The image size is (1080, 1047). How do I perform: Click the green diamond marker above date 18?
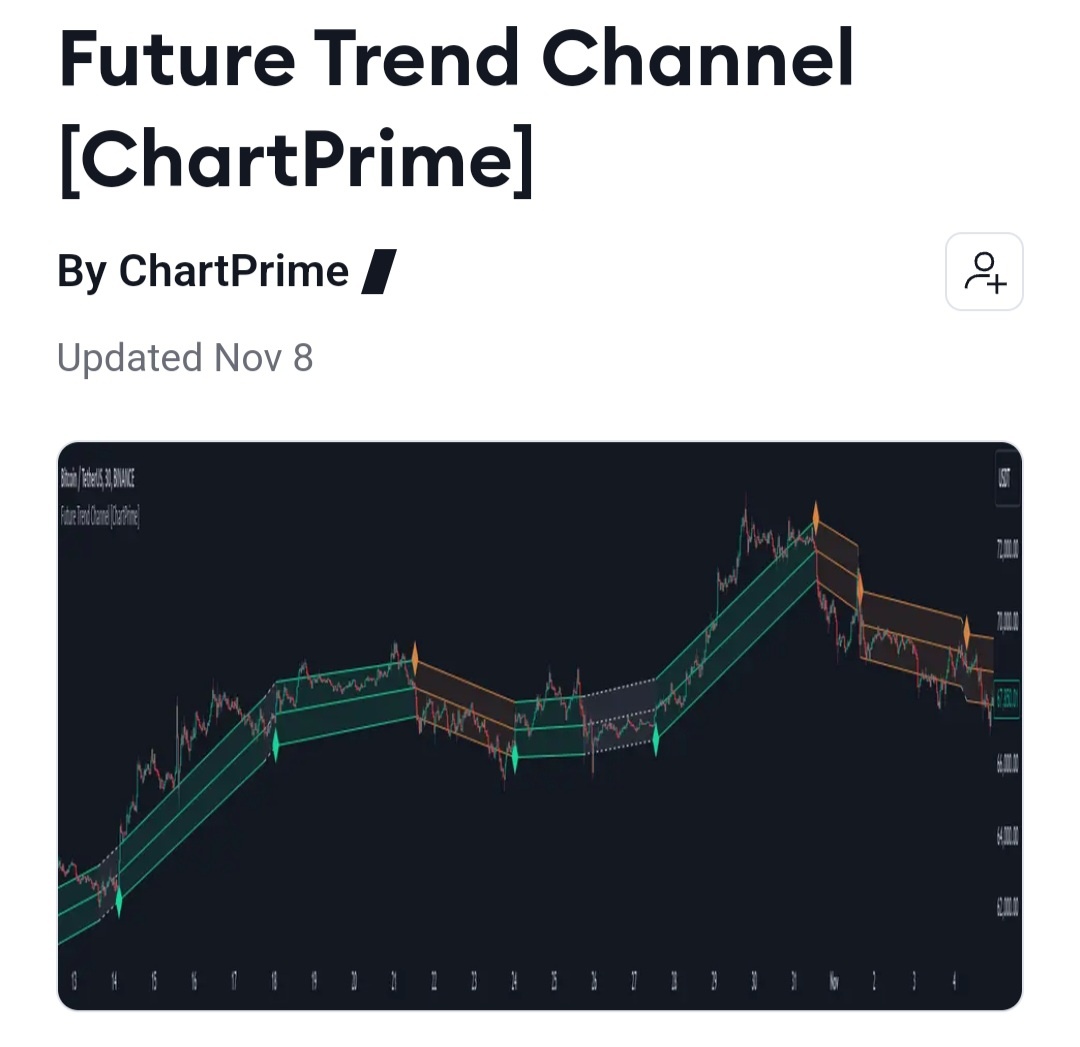275,745
